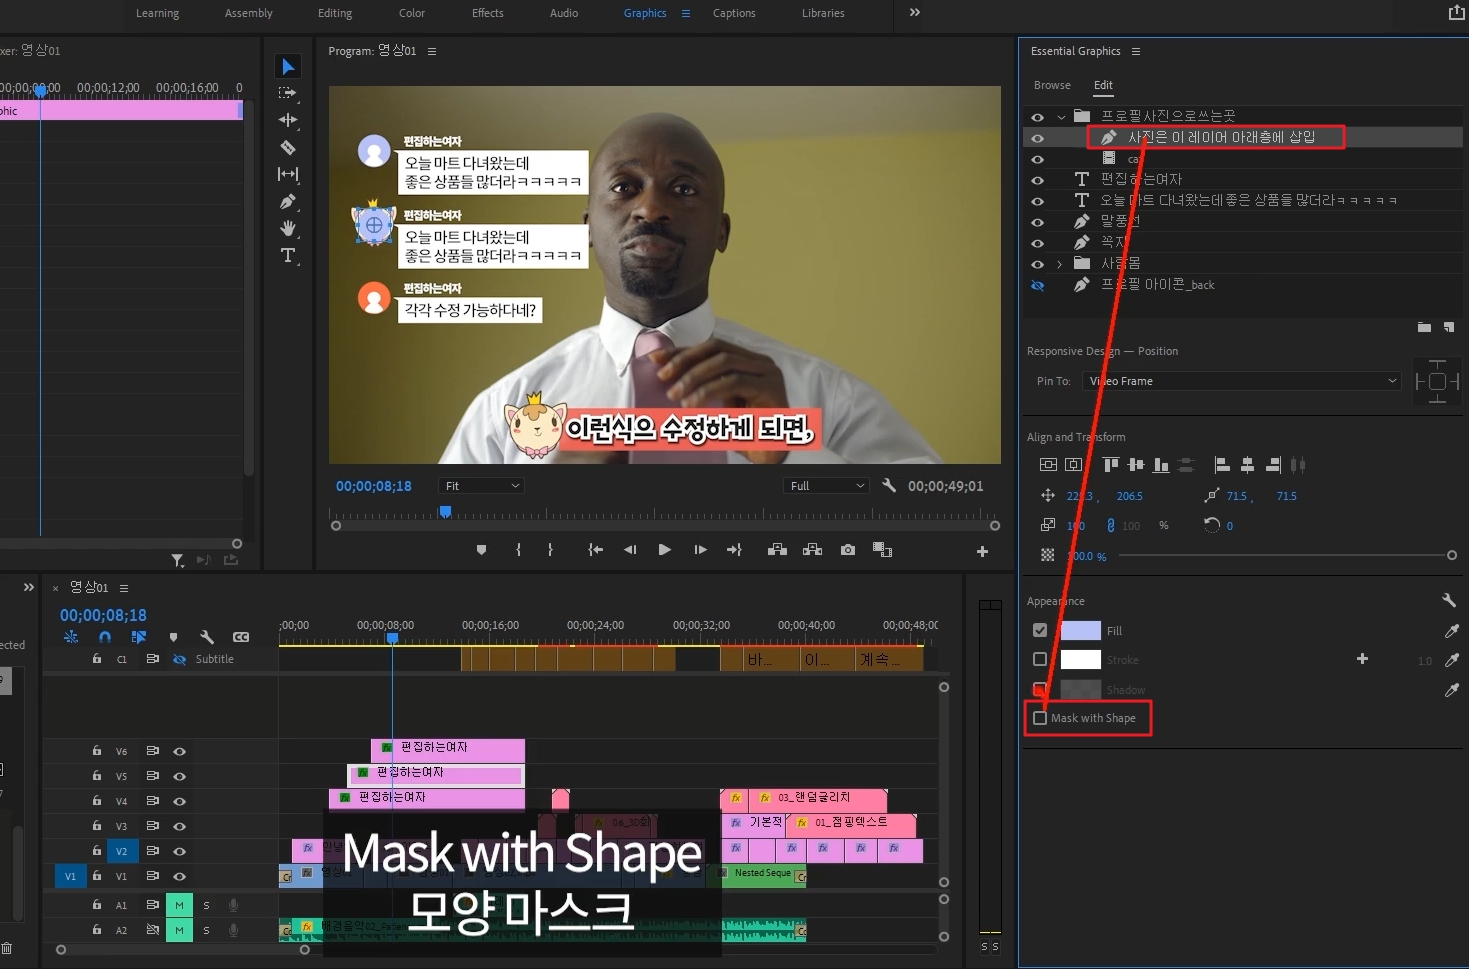Show the 프로필 아이콘_back layer

(x=1037, y=285)
